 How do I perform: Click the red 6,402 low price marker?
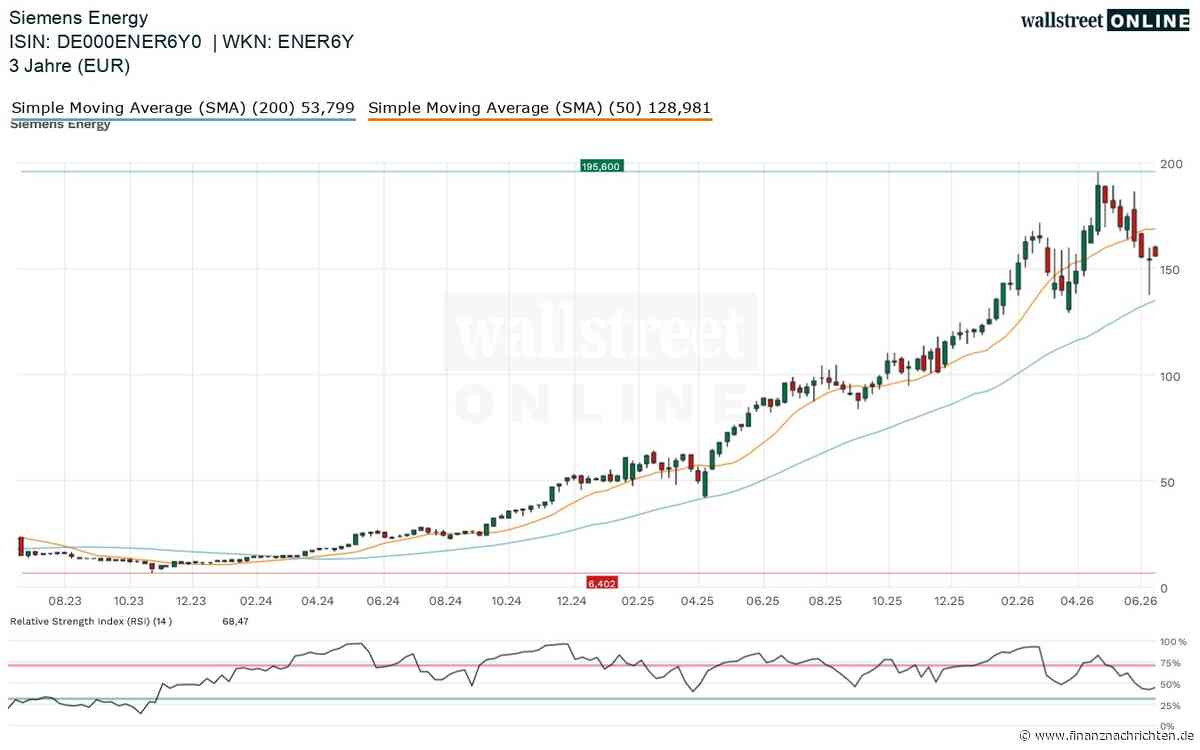point(602,582)
